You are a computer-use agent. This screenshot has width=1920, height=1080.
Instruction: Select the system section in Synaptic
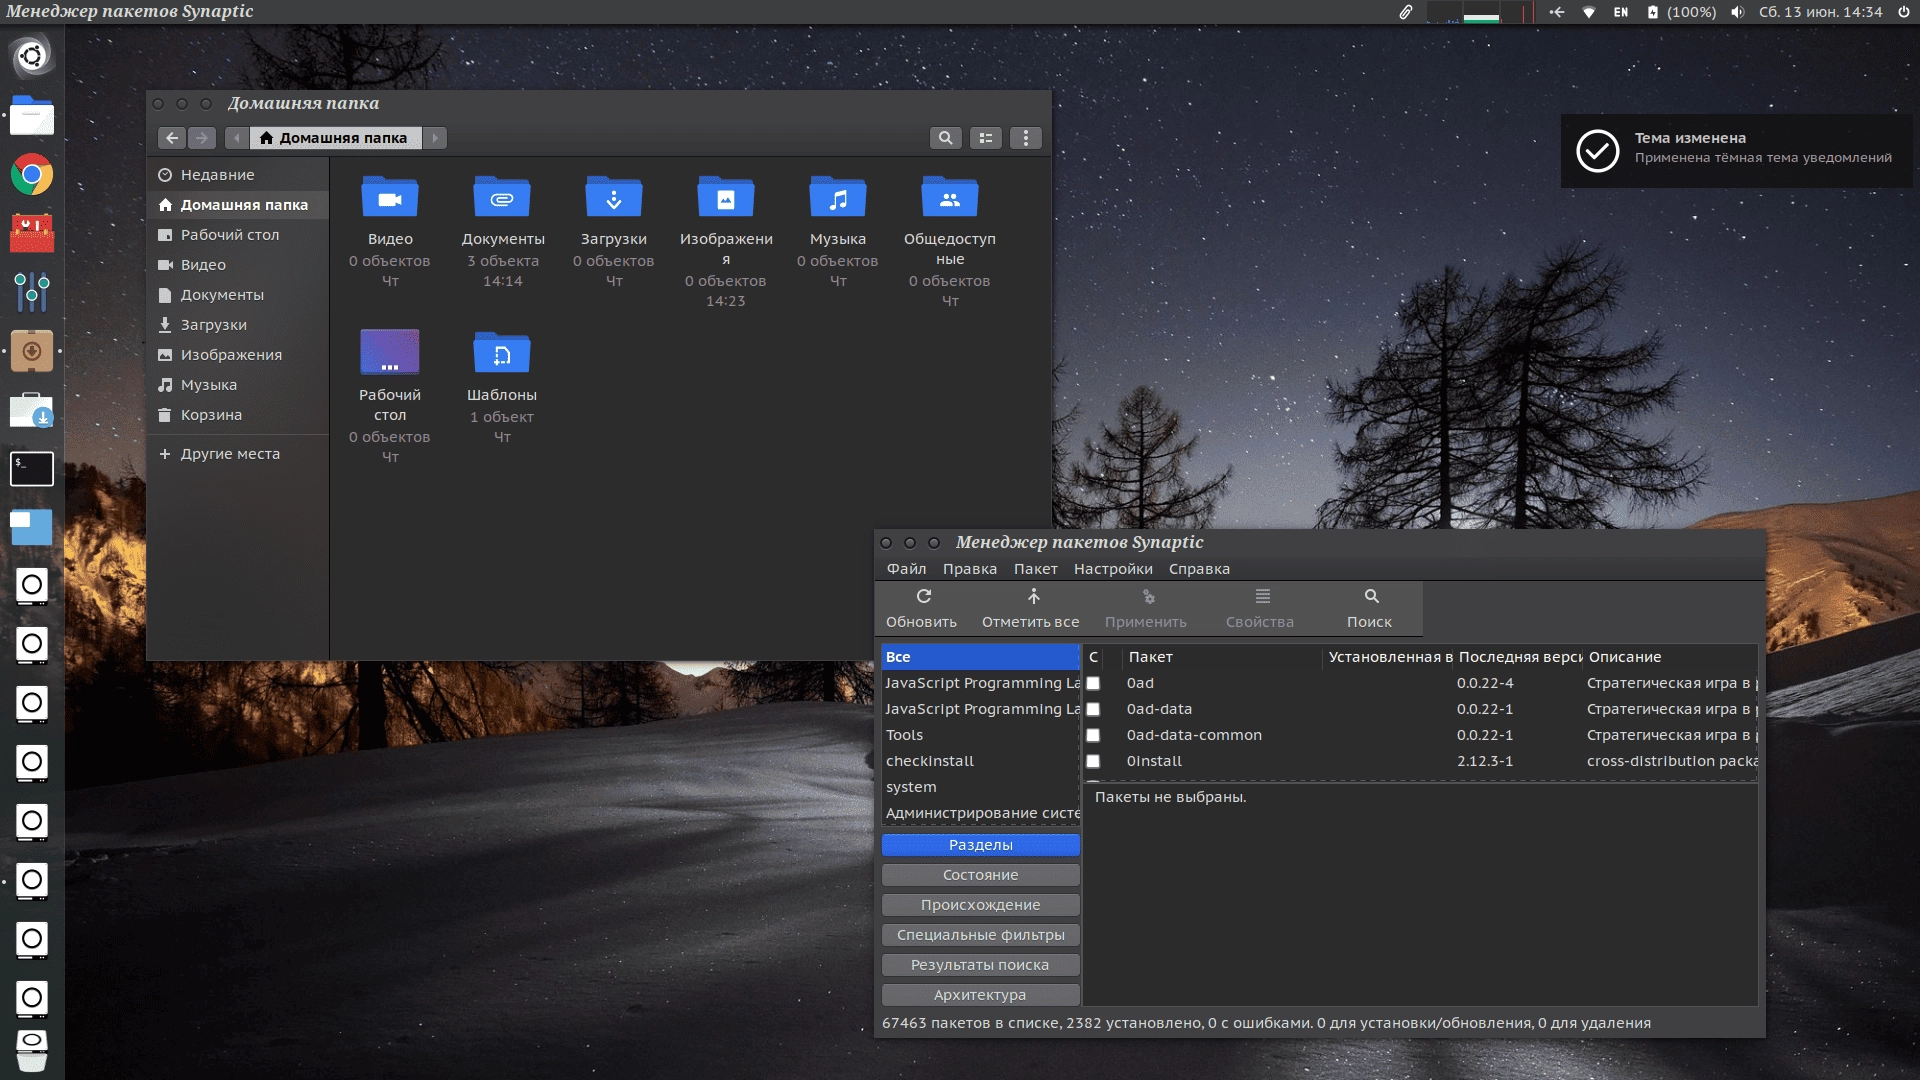pos(980,787)
